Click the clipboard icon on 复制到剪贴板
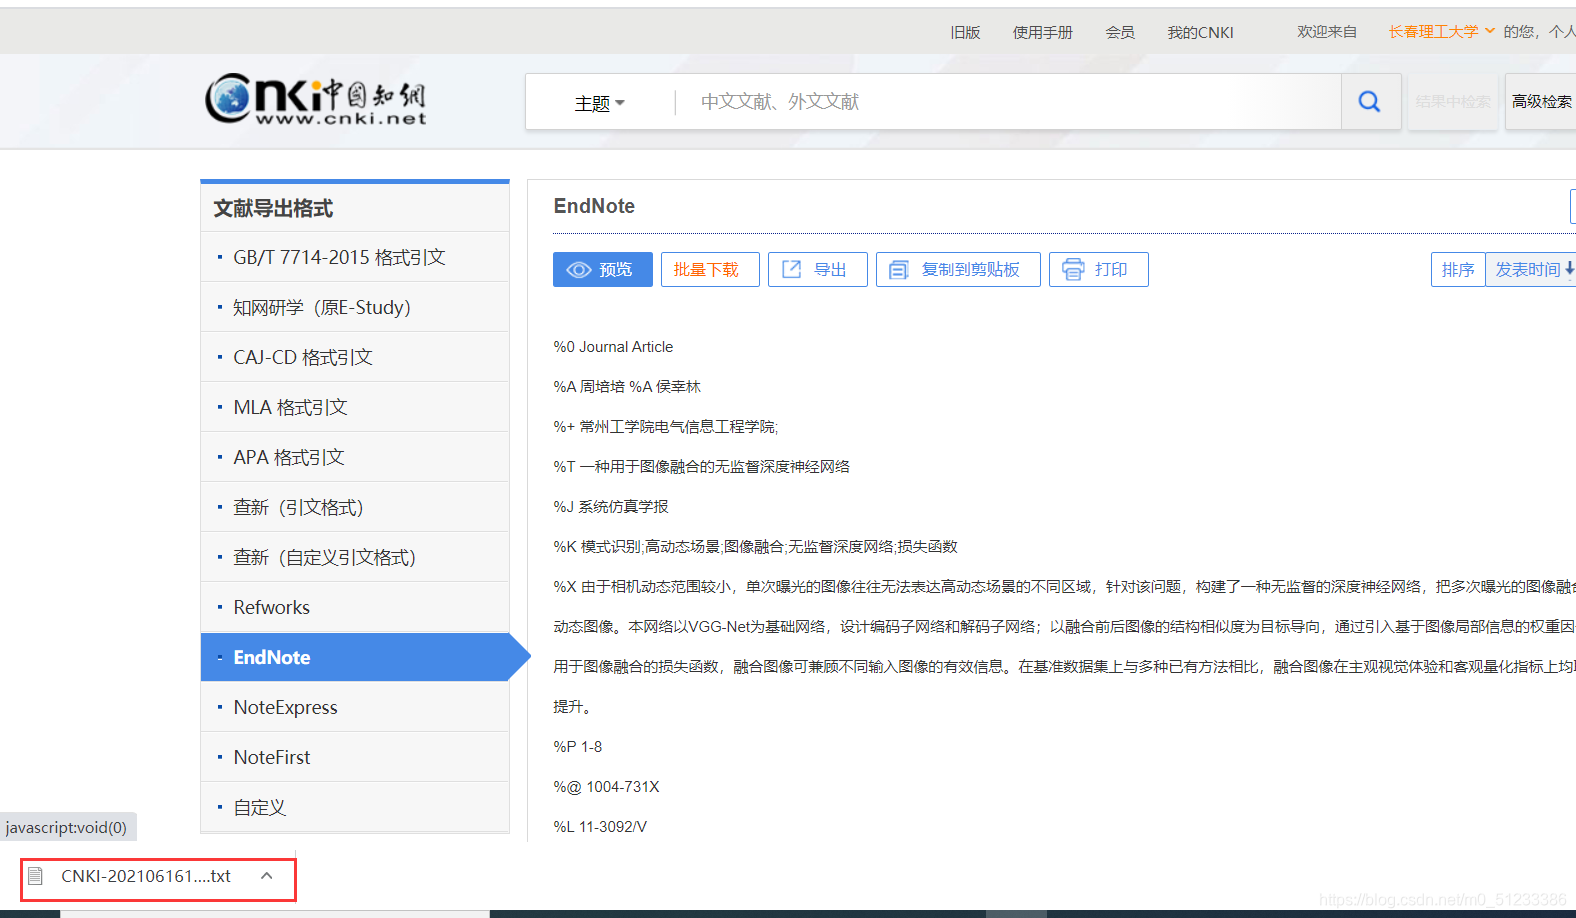This screenshot has height=918, width=1576. (x=899, y=270)
